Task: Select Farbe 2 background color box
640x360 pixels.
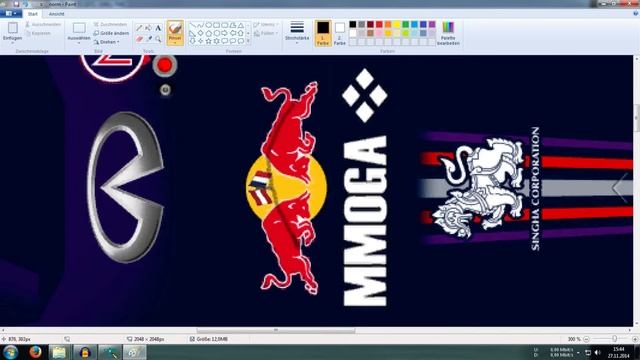Action: coord(340,33)
